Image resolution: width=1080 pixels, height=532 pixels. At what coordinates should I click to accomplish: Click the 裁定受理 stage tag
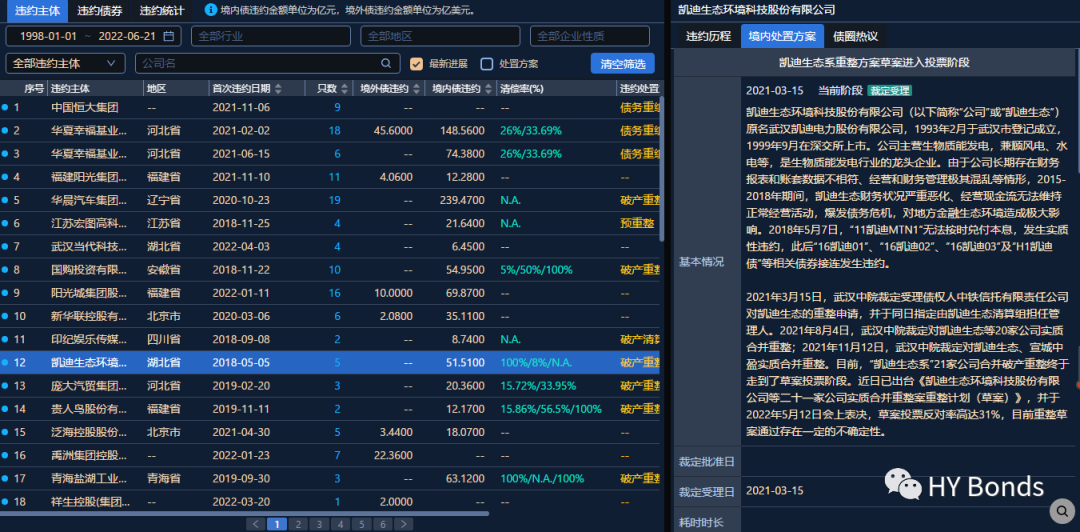890,91
